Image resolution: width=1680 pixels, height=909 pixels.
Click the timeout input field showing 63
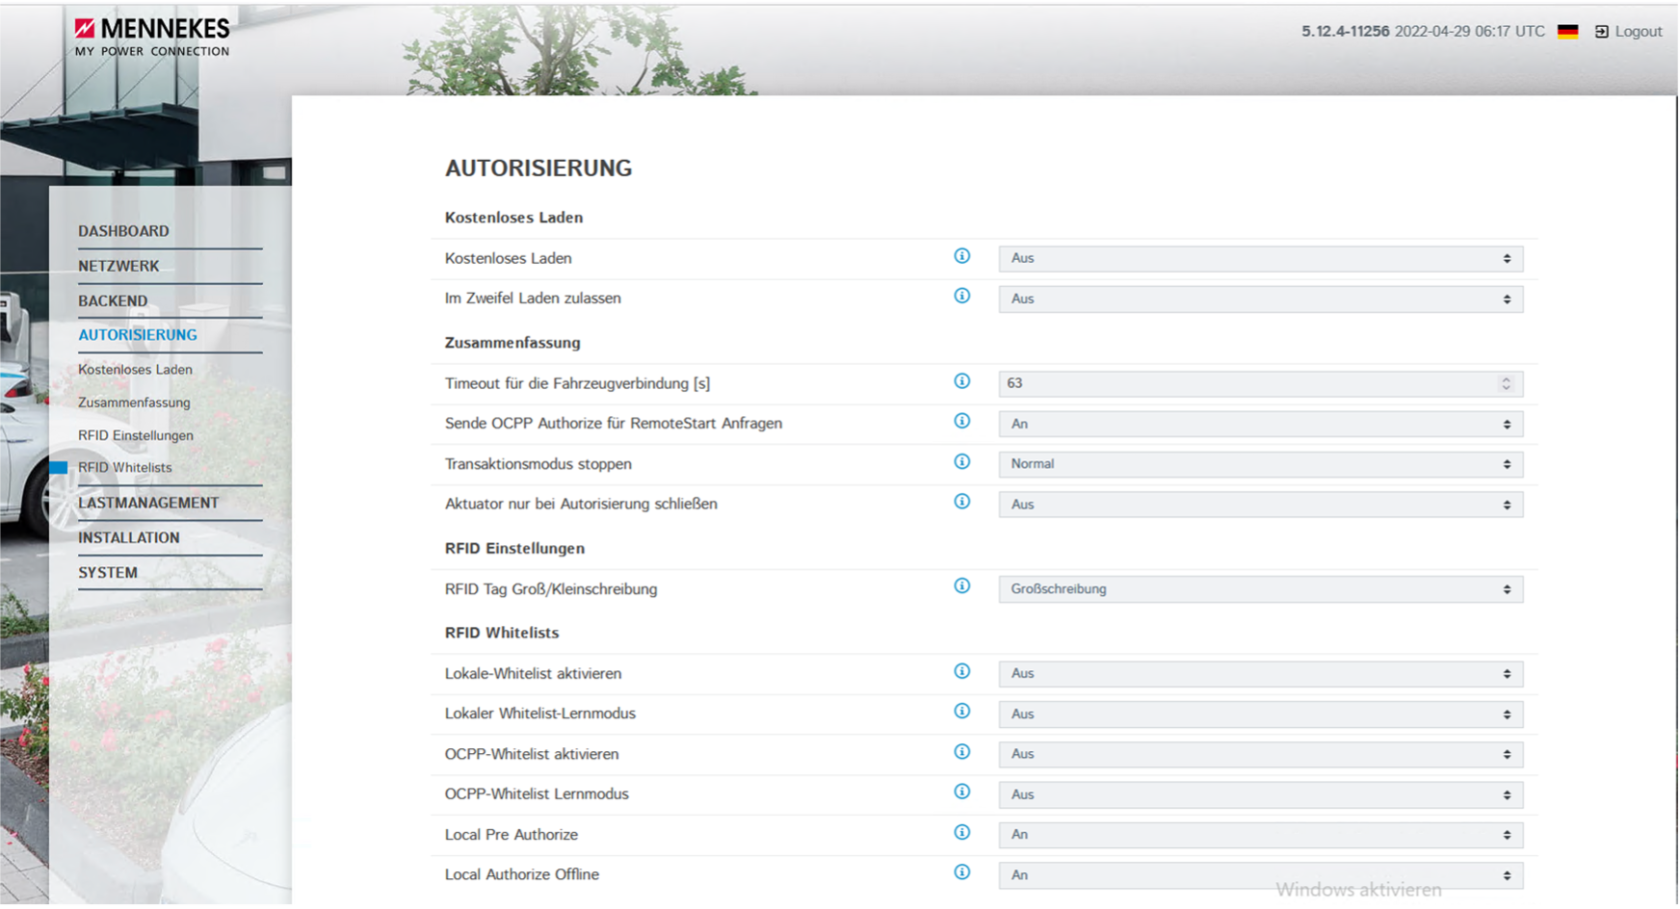coord(1240,384)
